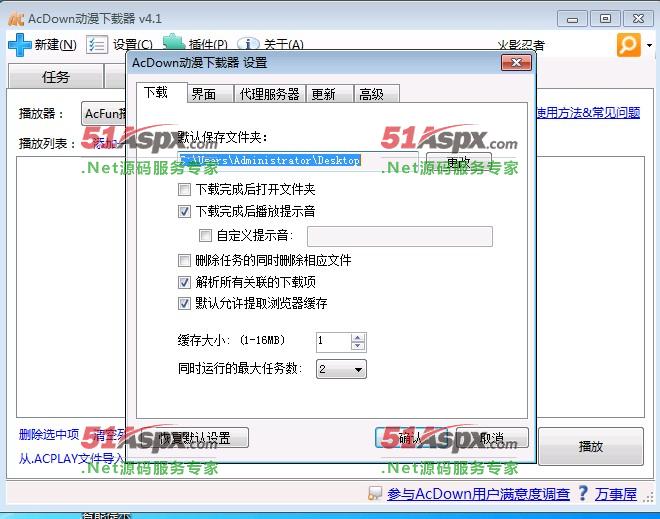Click the 火影忍者 search box text
Viewport: 660px width, 519px height.
[521, 45]
